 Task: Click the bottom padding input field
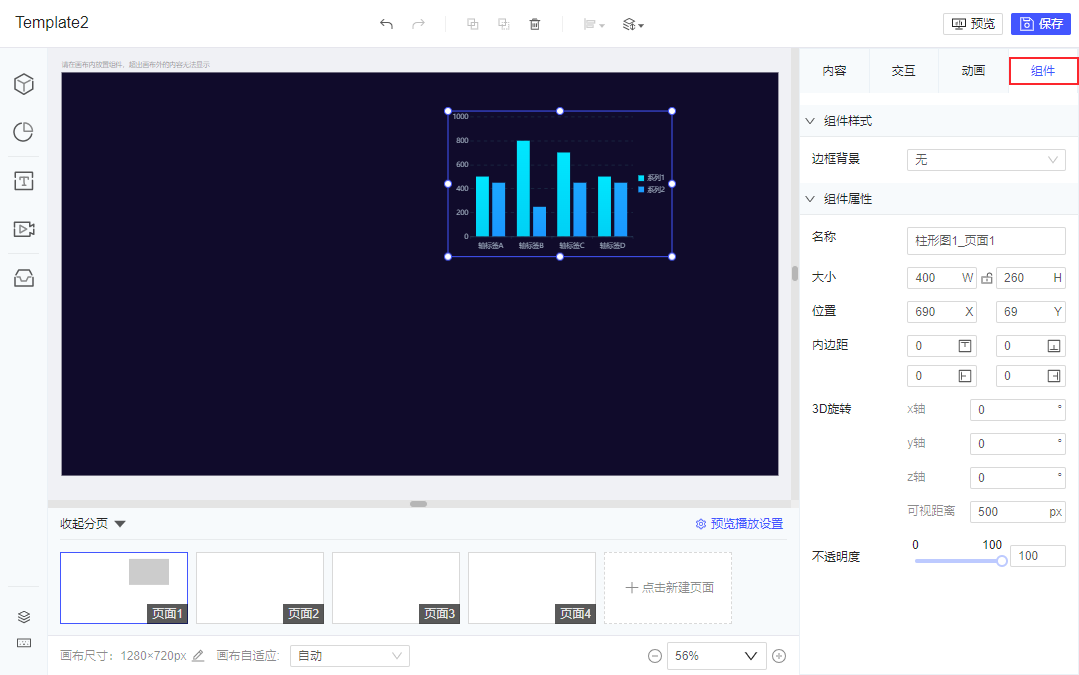[x=1031, y=346]
